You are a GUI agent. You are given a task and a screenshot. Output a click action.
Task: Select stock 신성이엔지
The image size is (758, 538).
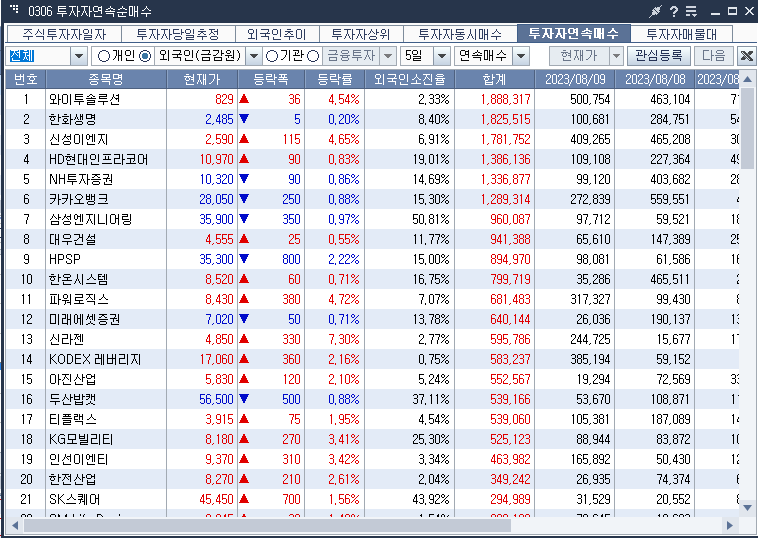[78, 140]
